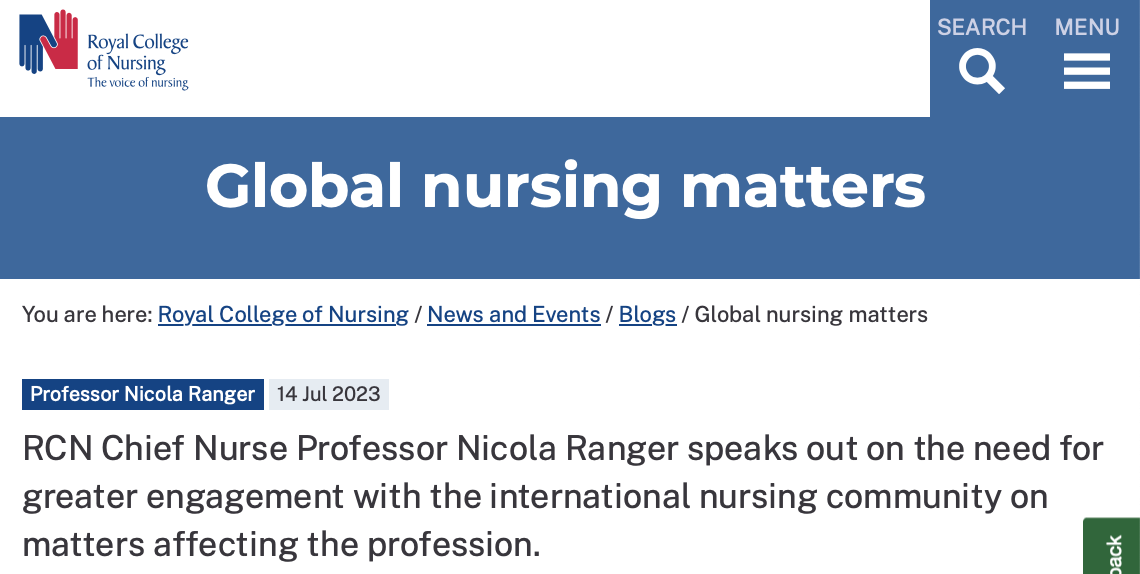The image size is (1140, 574).
Task: Open search via the magnifying glass icon
Action: point(981,72)
